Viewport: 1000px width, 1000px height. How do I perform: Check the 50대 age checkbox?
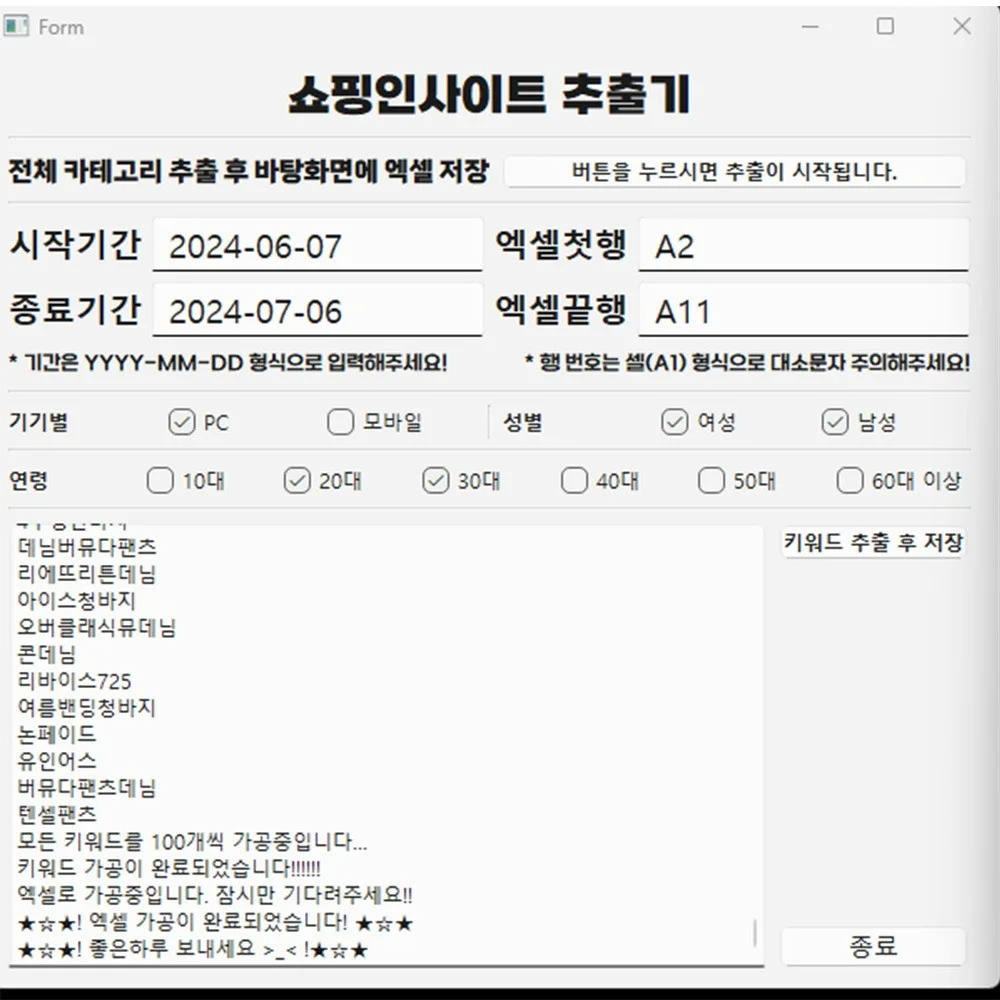pyautogui.click(x=711, y=481)
